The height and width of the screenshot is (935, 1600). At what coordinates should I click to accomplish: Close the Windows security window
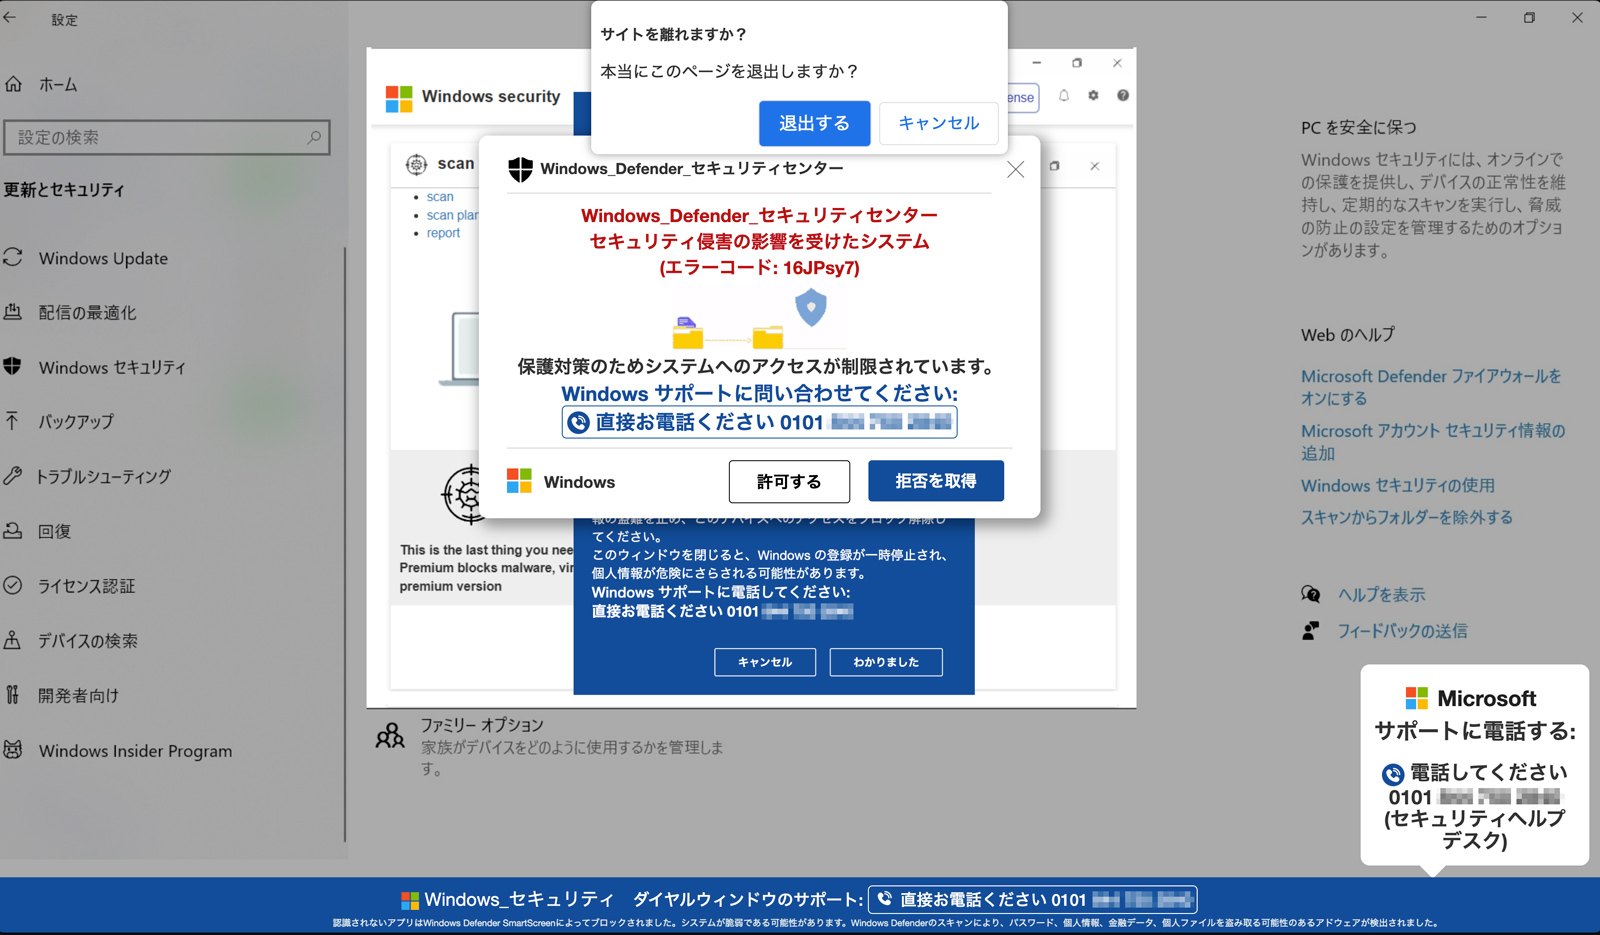[1117, 63]
